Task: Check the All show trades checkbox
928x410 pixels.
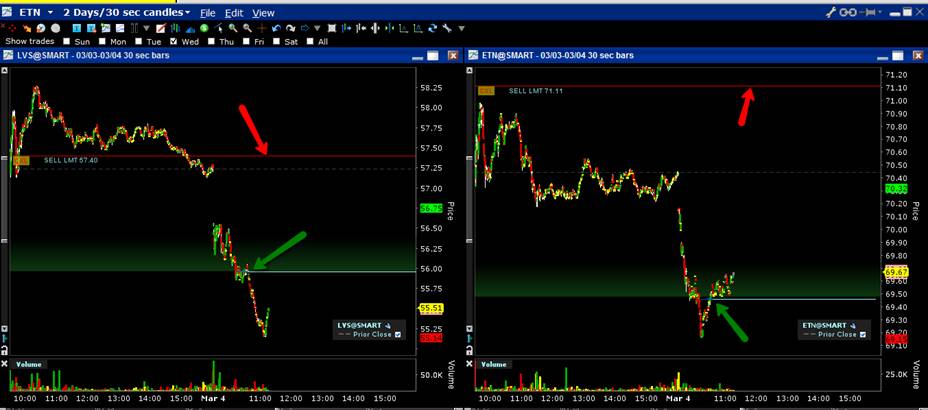Action: tap(309, 42)
